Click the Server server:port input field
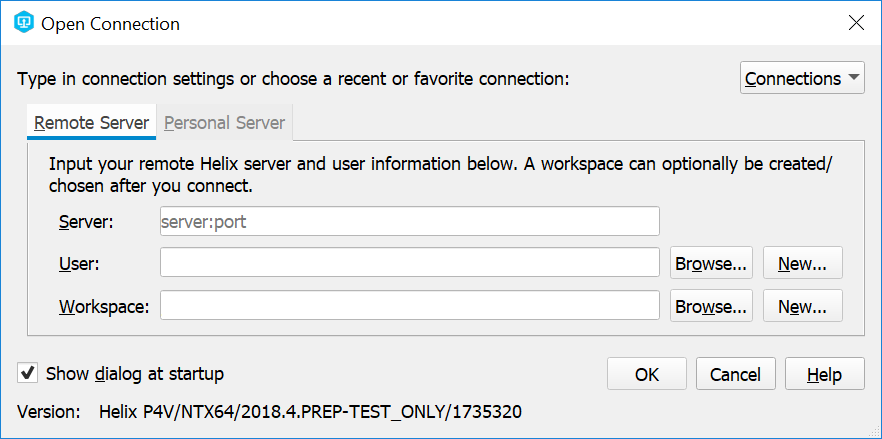 pyautogui.click(x=409, y=221)
